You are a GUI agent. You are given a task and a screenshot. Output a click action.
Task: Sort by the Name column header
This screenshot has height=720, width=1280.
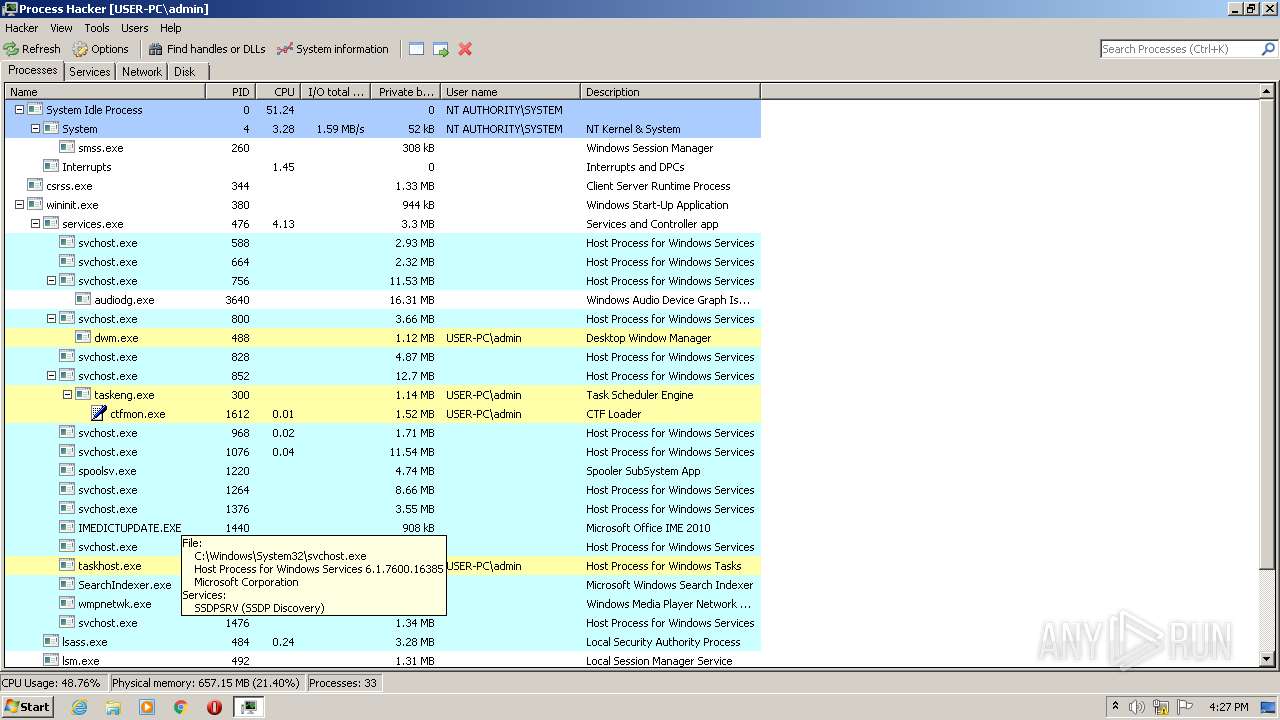pyautogui.click(x=105, y=92)
